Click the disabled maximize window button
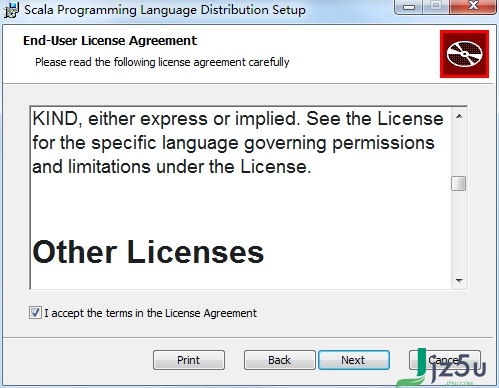The width and height of the screenshot is (499, 388). [x=436, y=6]
